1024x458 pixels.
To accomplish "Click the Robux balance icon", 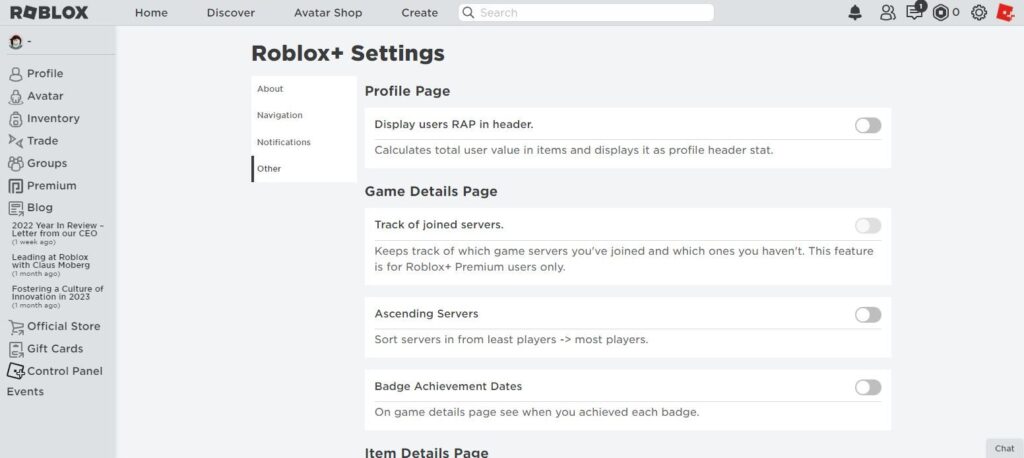I will click(940, 12).
